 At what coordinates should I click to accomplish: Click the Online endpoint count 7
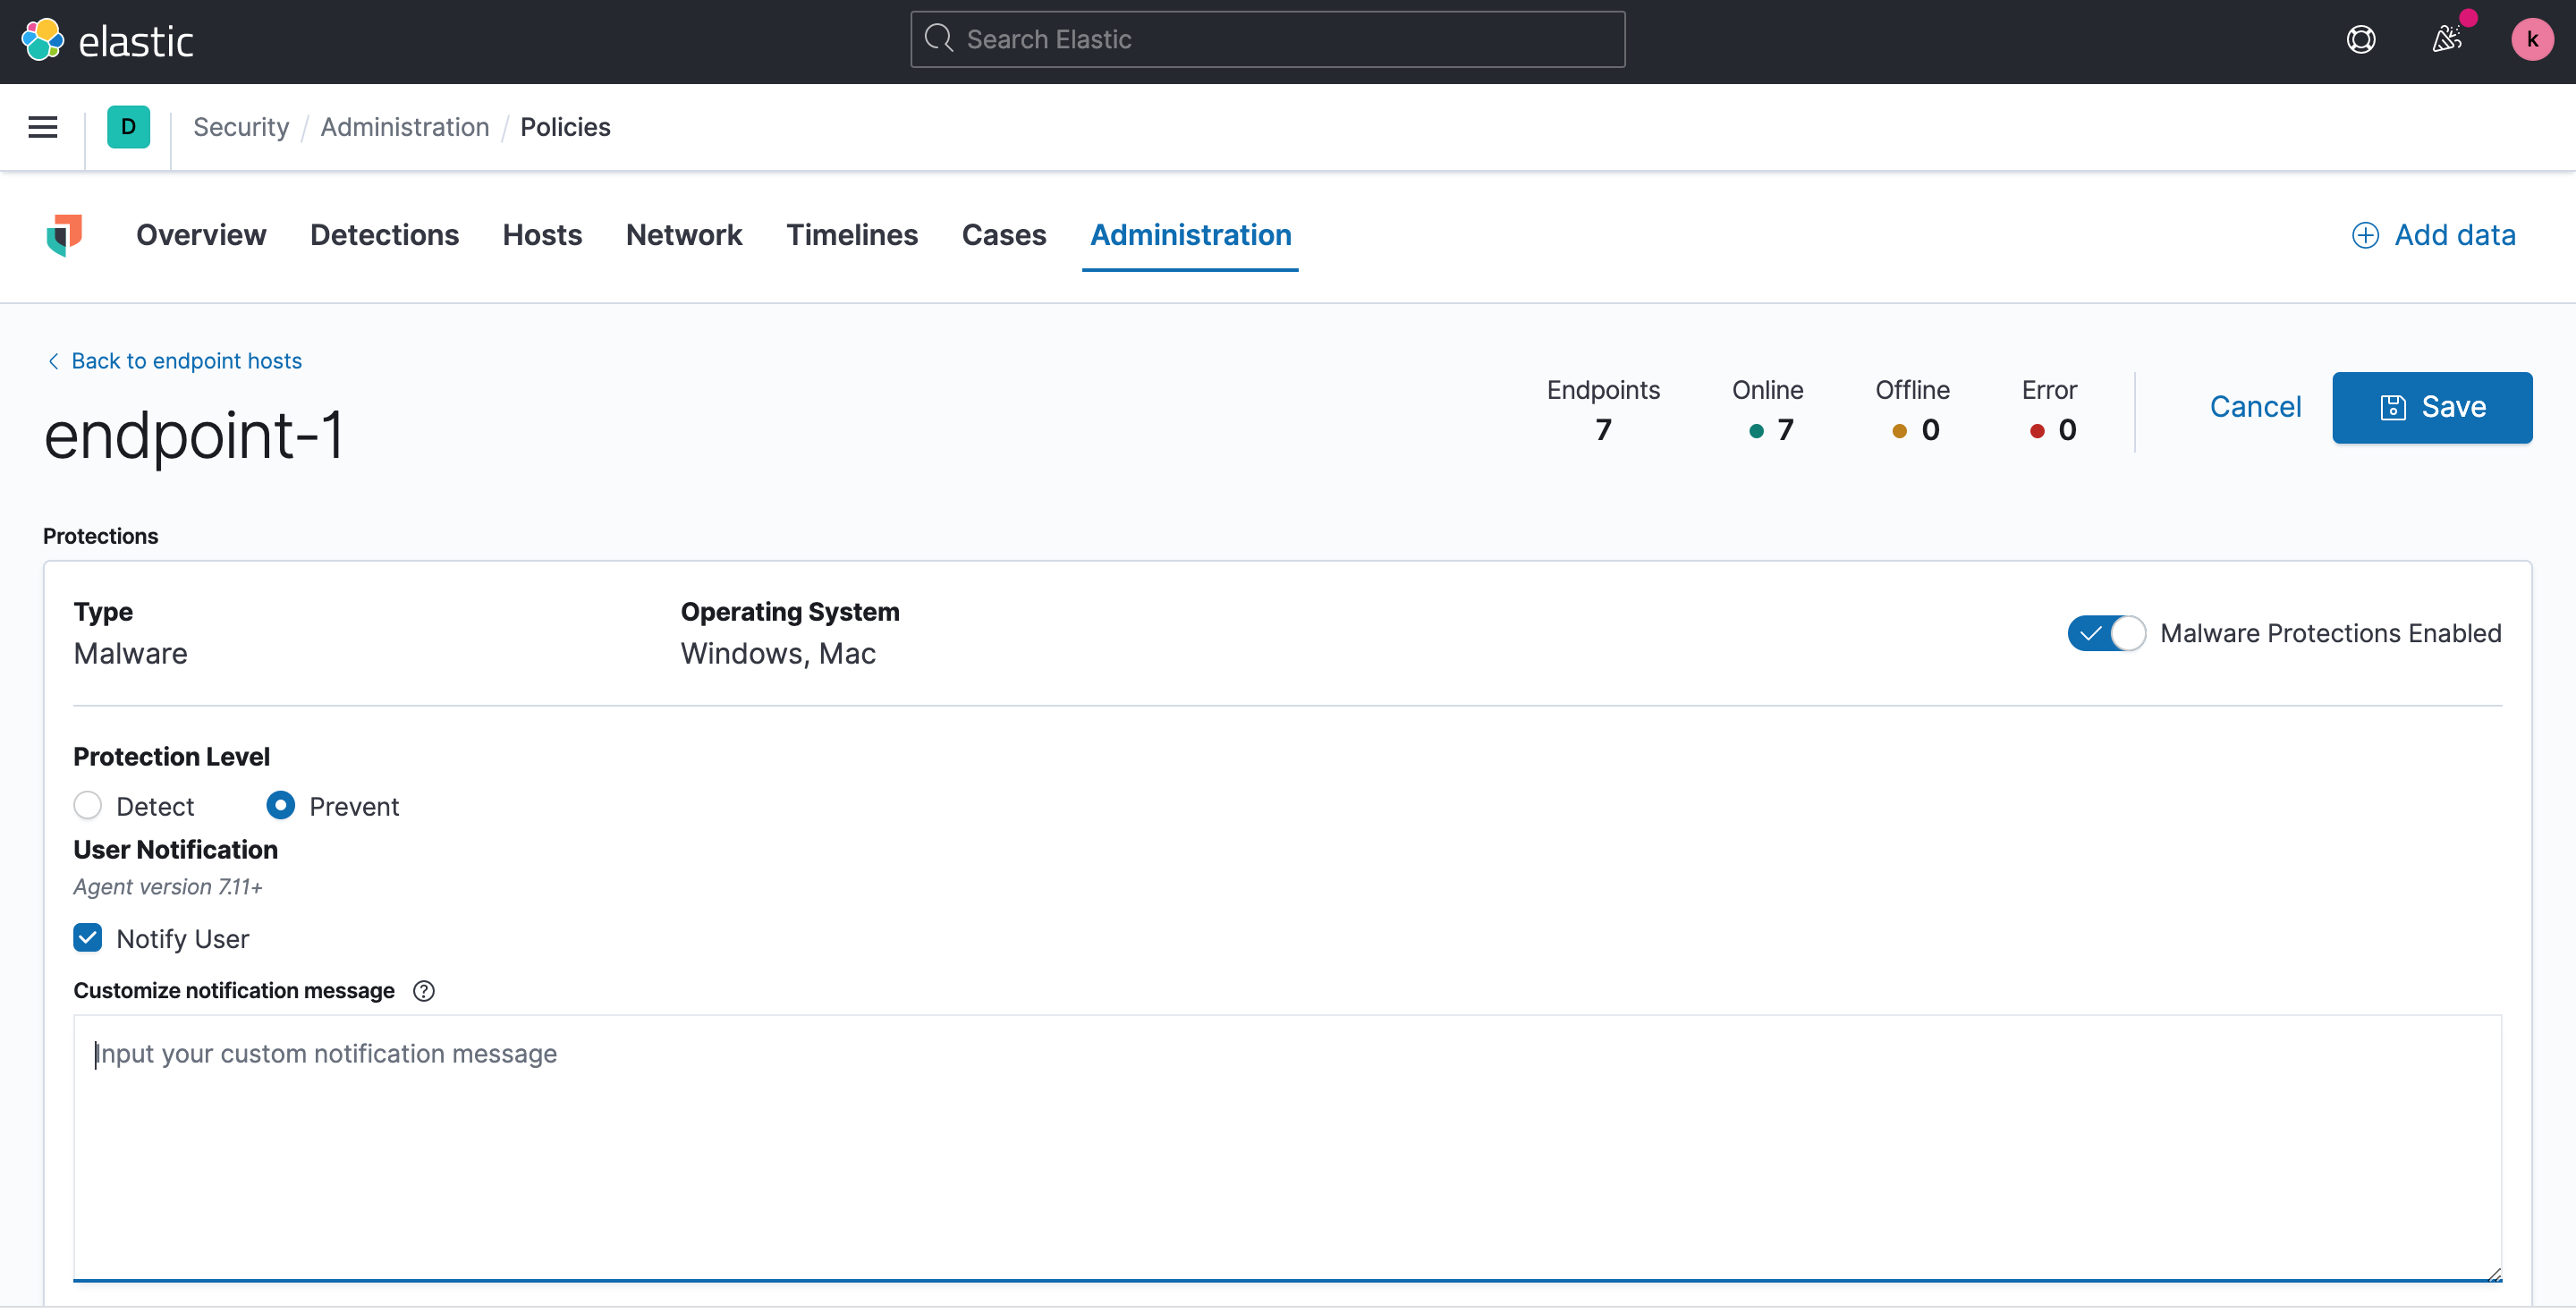(1785, 430)
